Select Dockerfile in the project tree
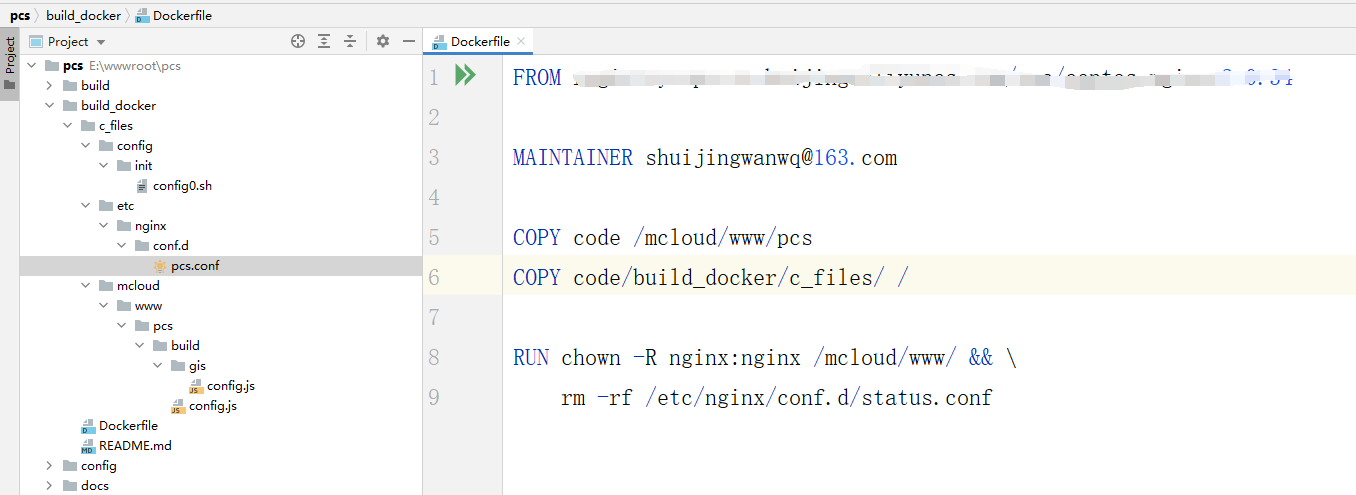The image size is (1356, 495). click(x=128, y=426)
